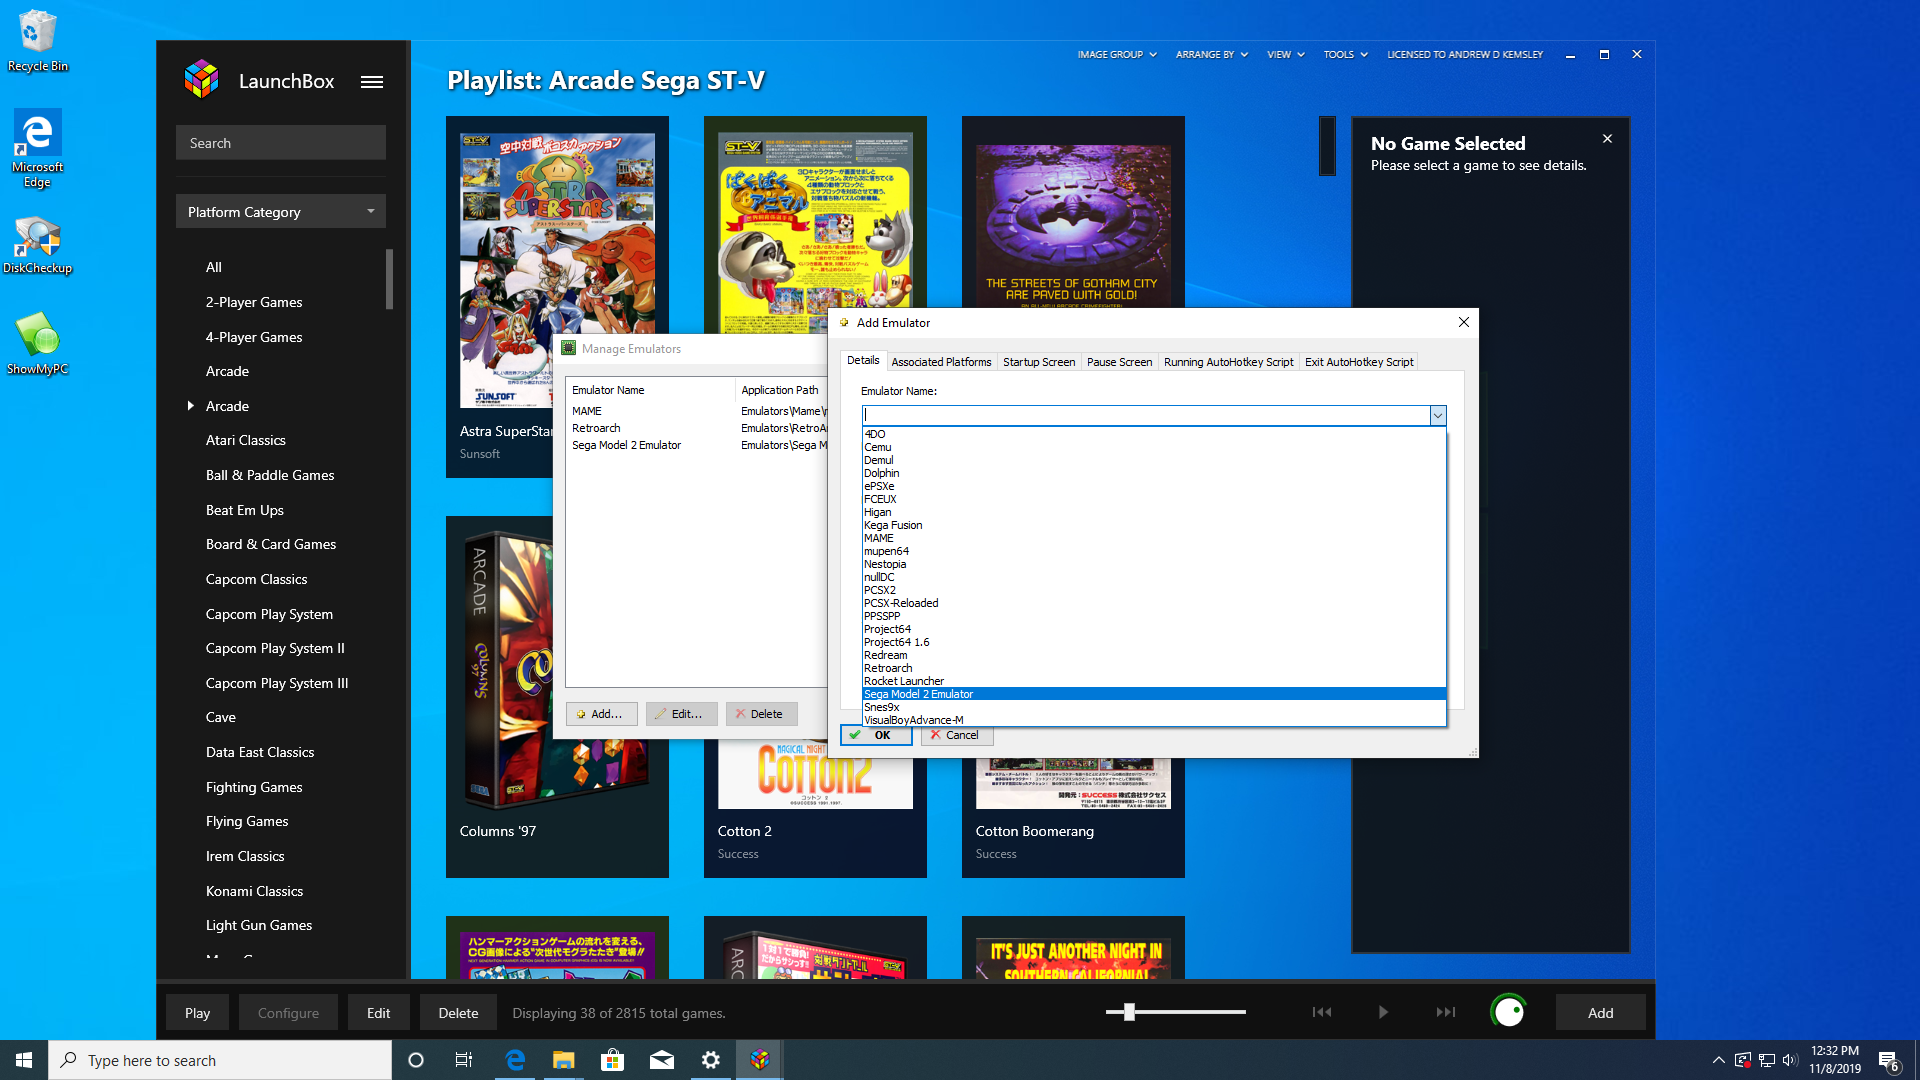Select MAME row in Manage Emulators list

[x=696, y=411]
